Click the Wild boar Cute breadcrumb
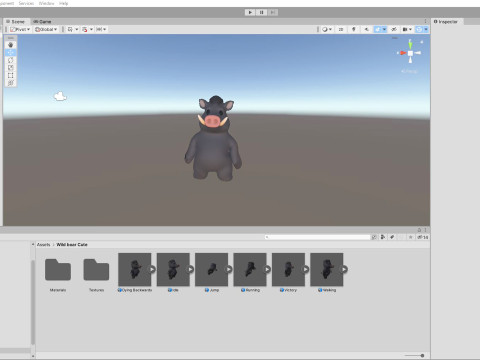The image size is (480, 360). point(72,245)
